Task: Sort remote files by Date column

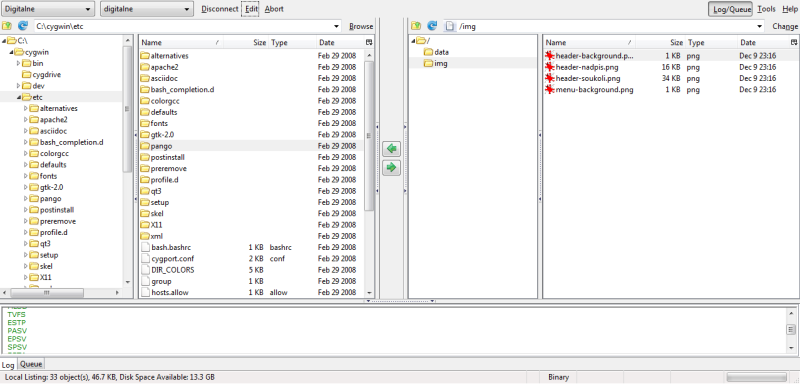Action: [763, 43]
